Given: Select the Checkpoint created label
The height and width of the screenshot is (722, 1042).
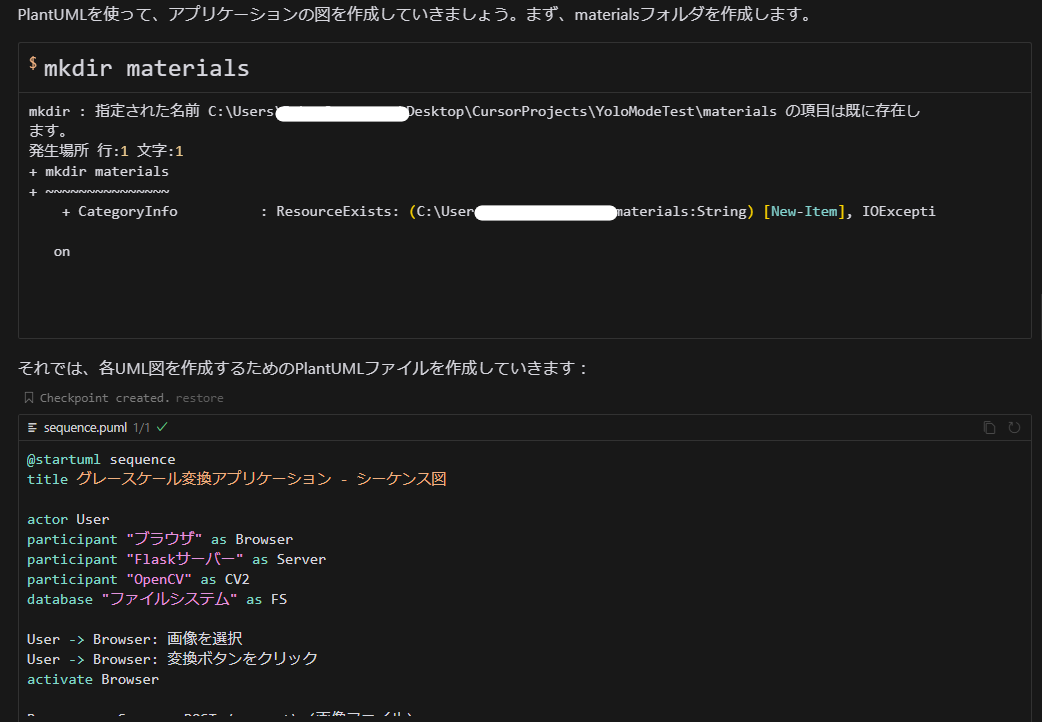Looking at the screenshot, I should (x=108, y=397).
